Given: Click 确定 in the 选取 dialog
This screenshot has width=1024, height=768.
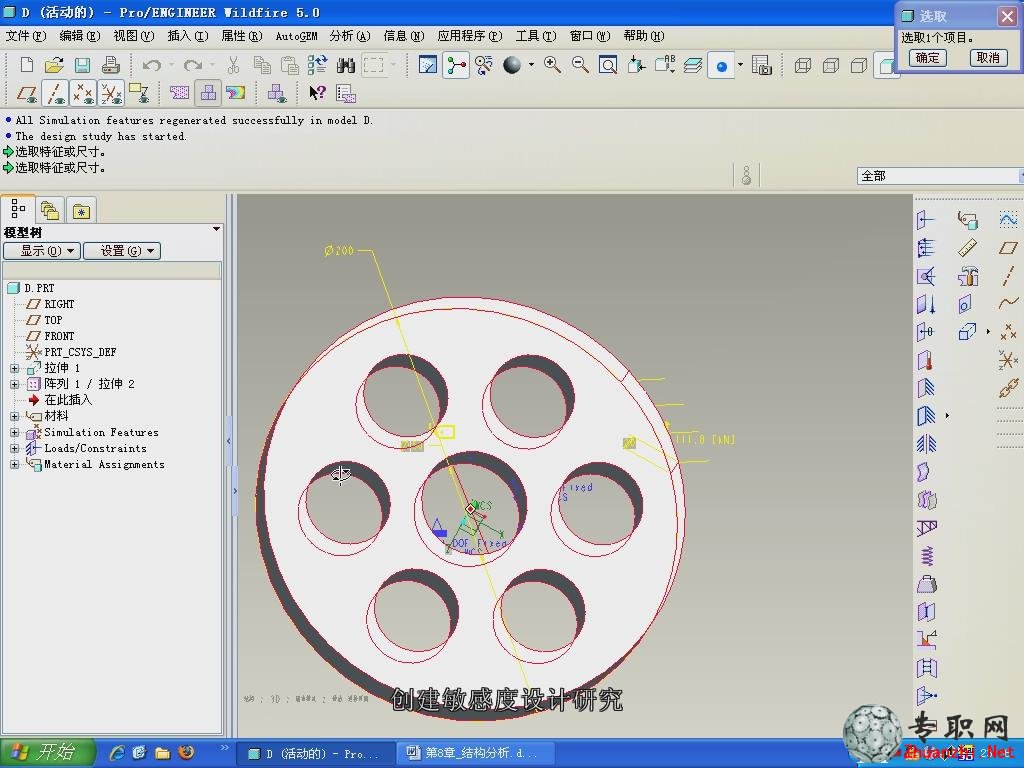Looking at the screenshot, I should click(927, 58).
